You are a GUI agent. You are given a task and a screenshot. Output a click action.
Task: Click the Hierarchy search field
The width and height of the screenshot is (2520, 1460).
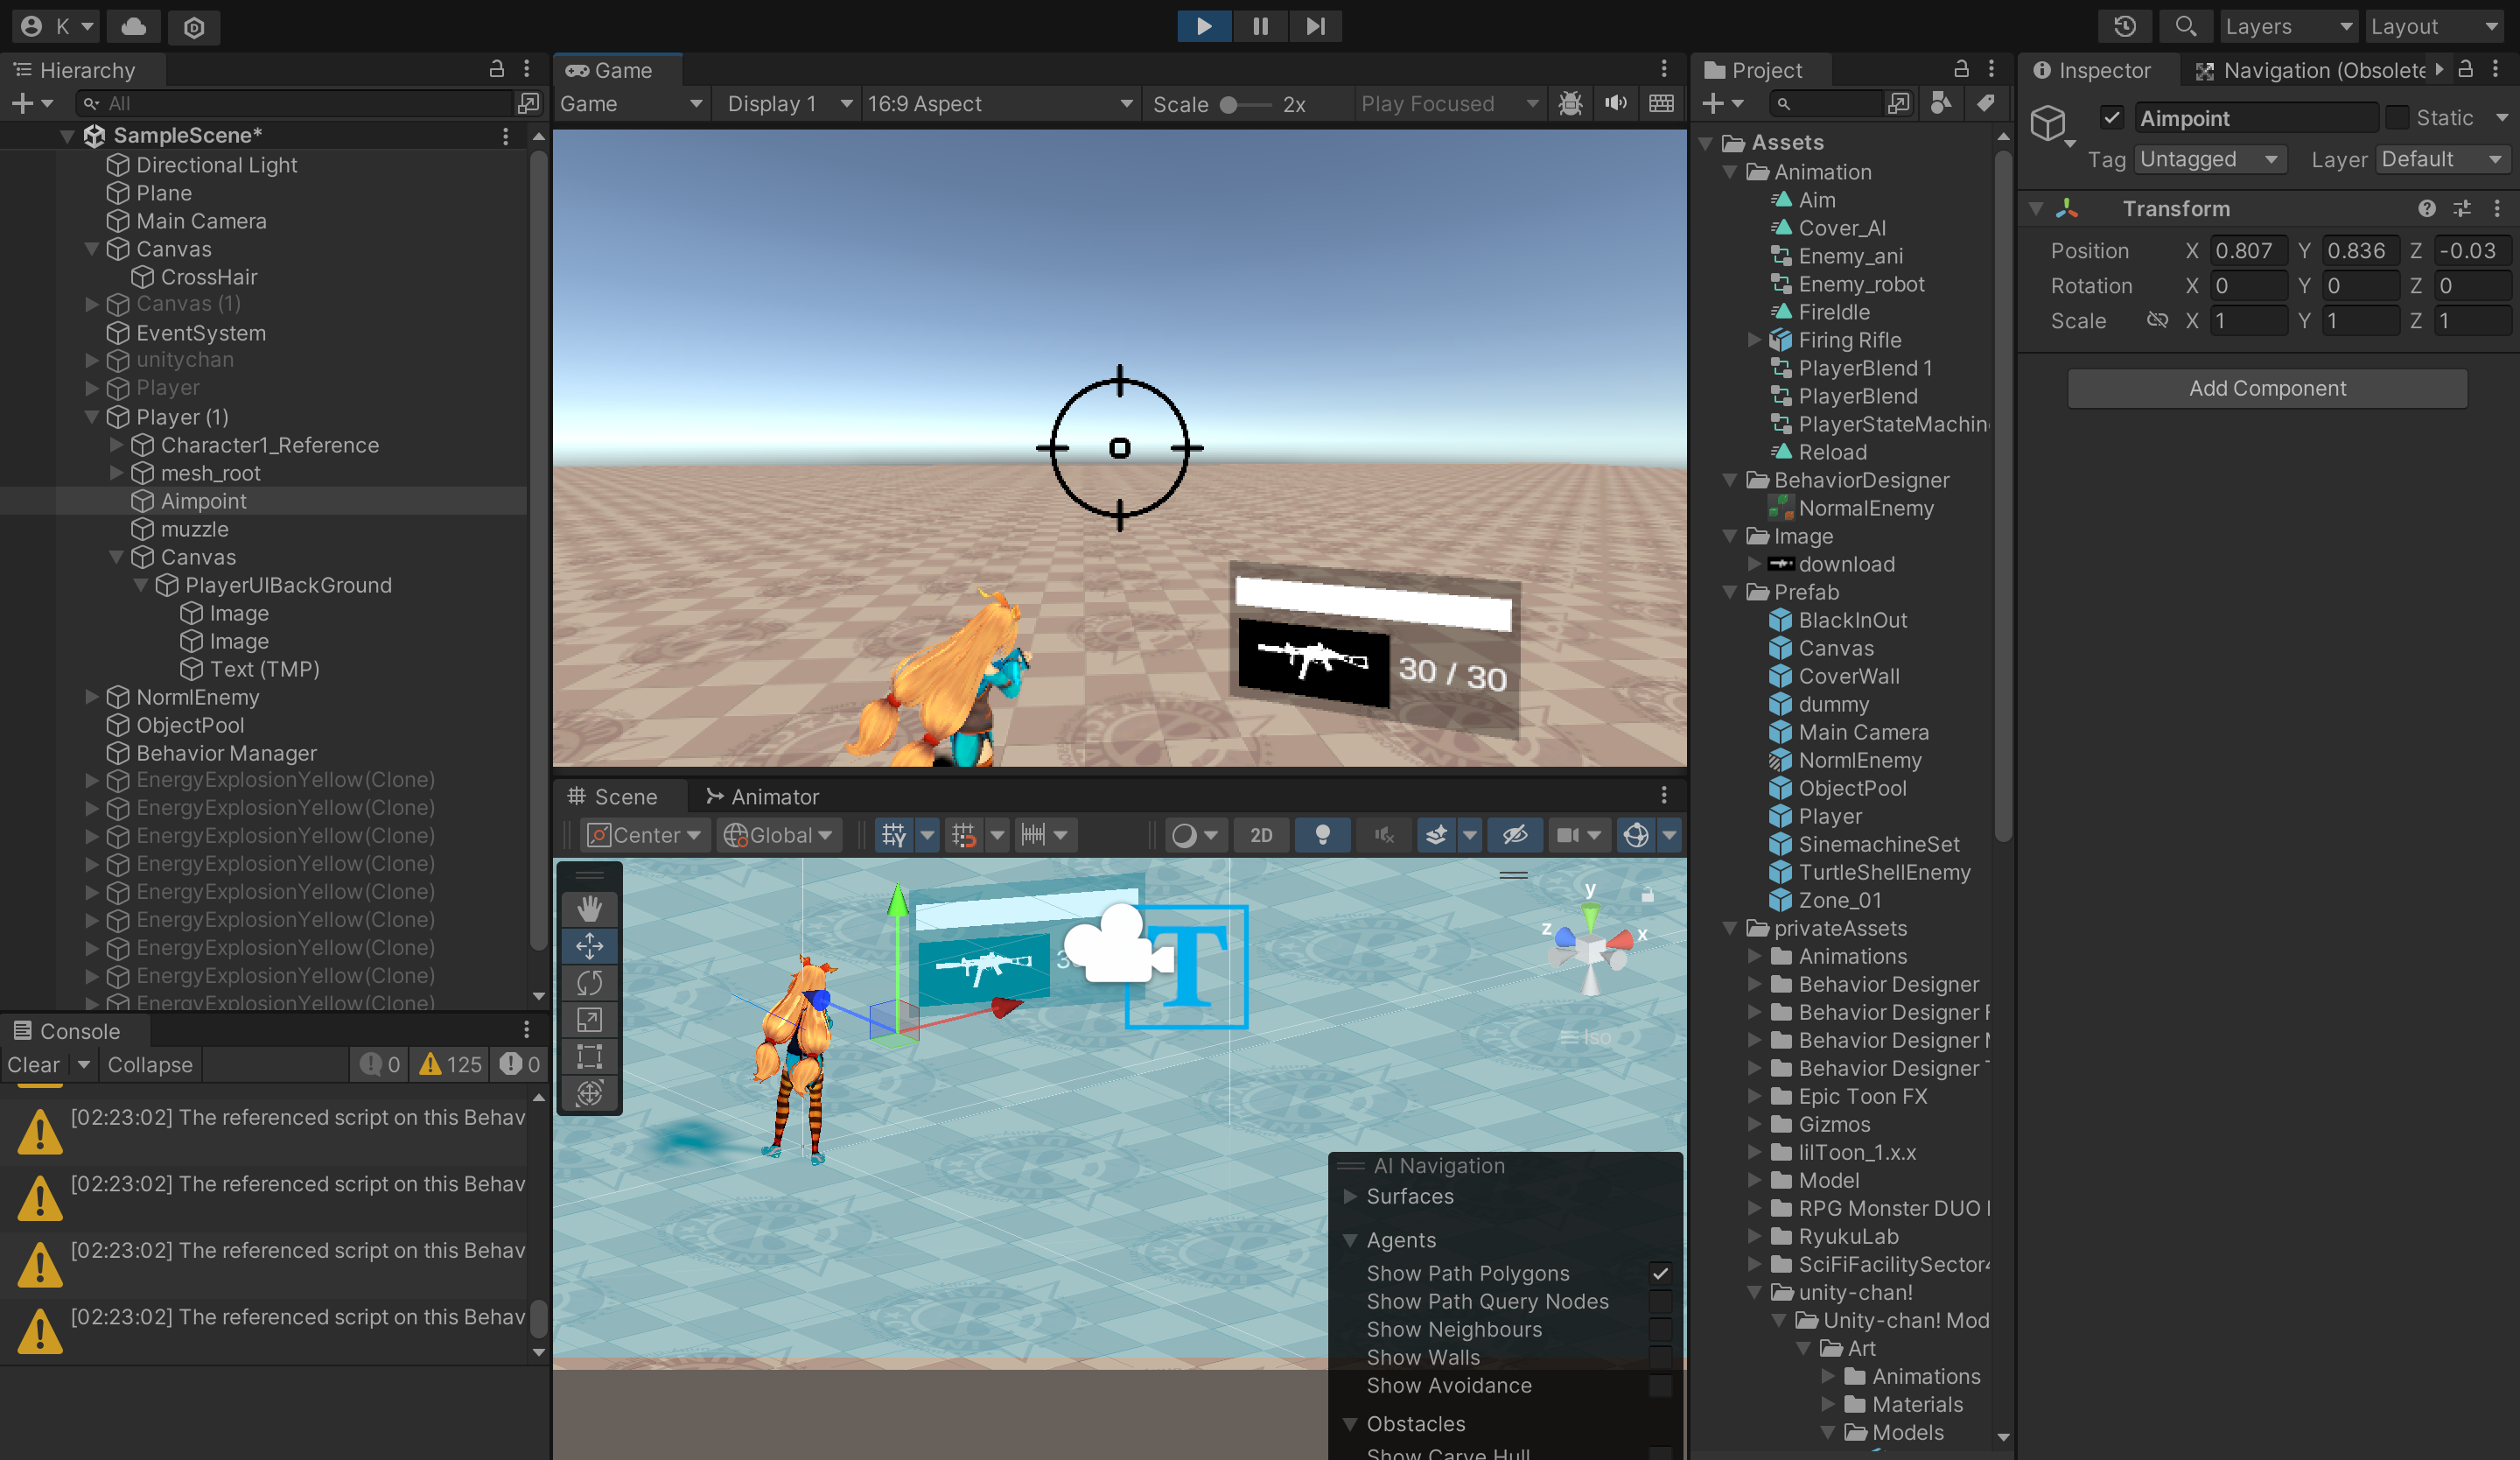[296, 103]
